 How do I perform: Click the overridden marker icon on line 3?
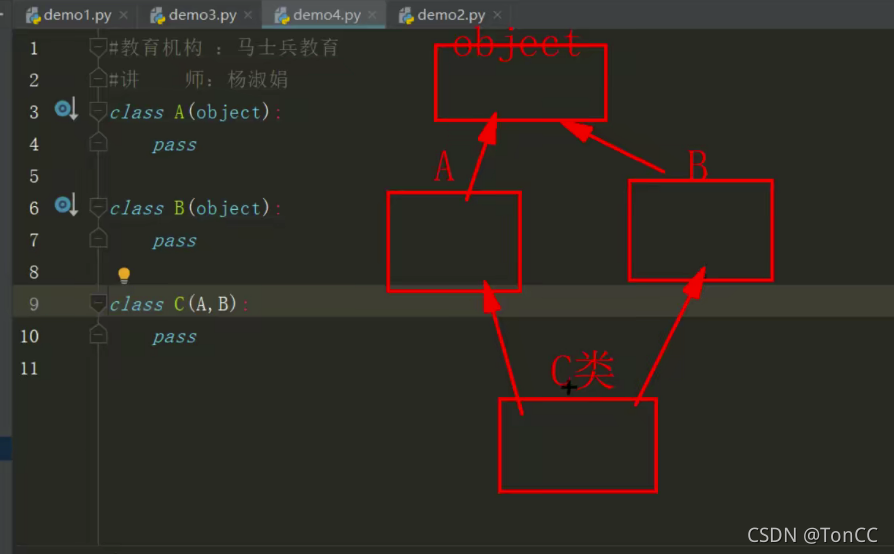(x=66, y=109)
